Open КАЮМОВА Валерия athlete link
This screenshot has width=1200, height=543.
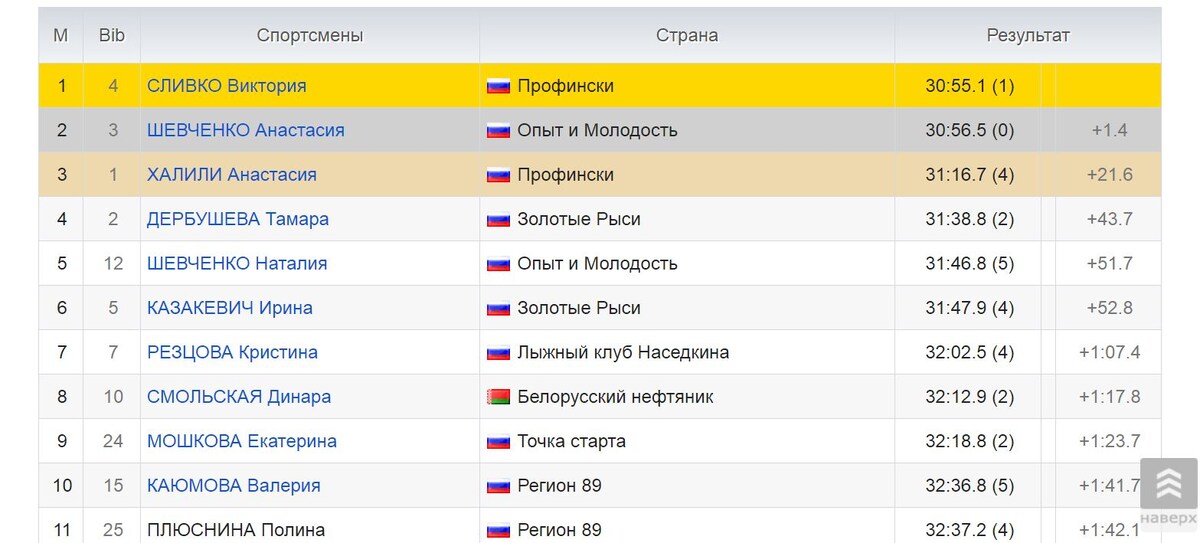click(x=234, y=486)
